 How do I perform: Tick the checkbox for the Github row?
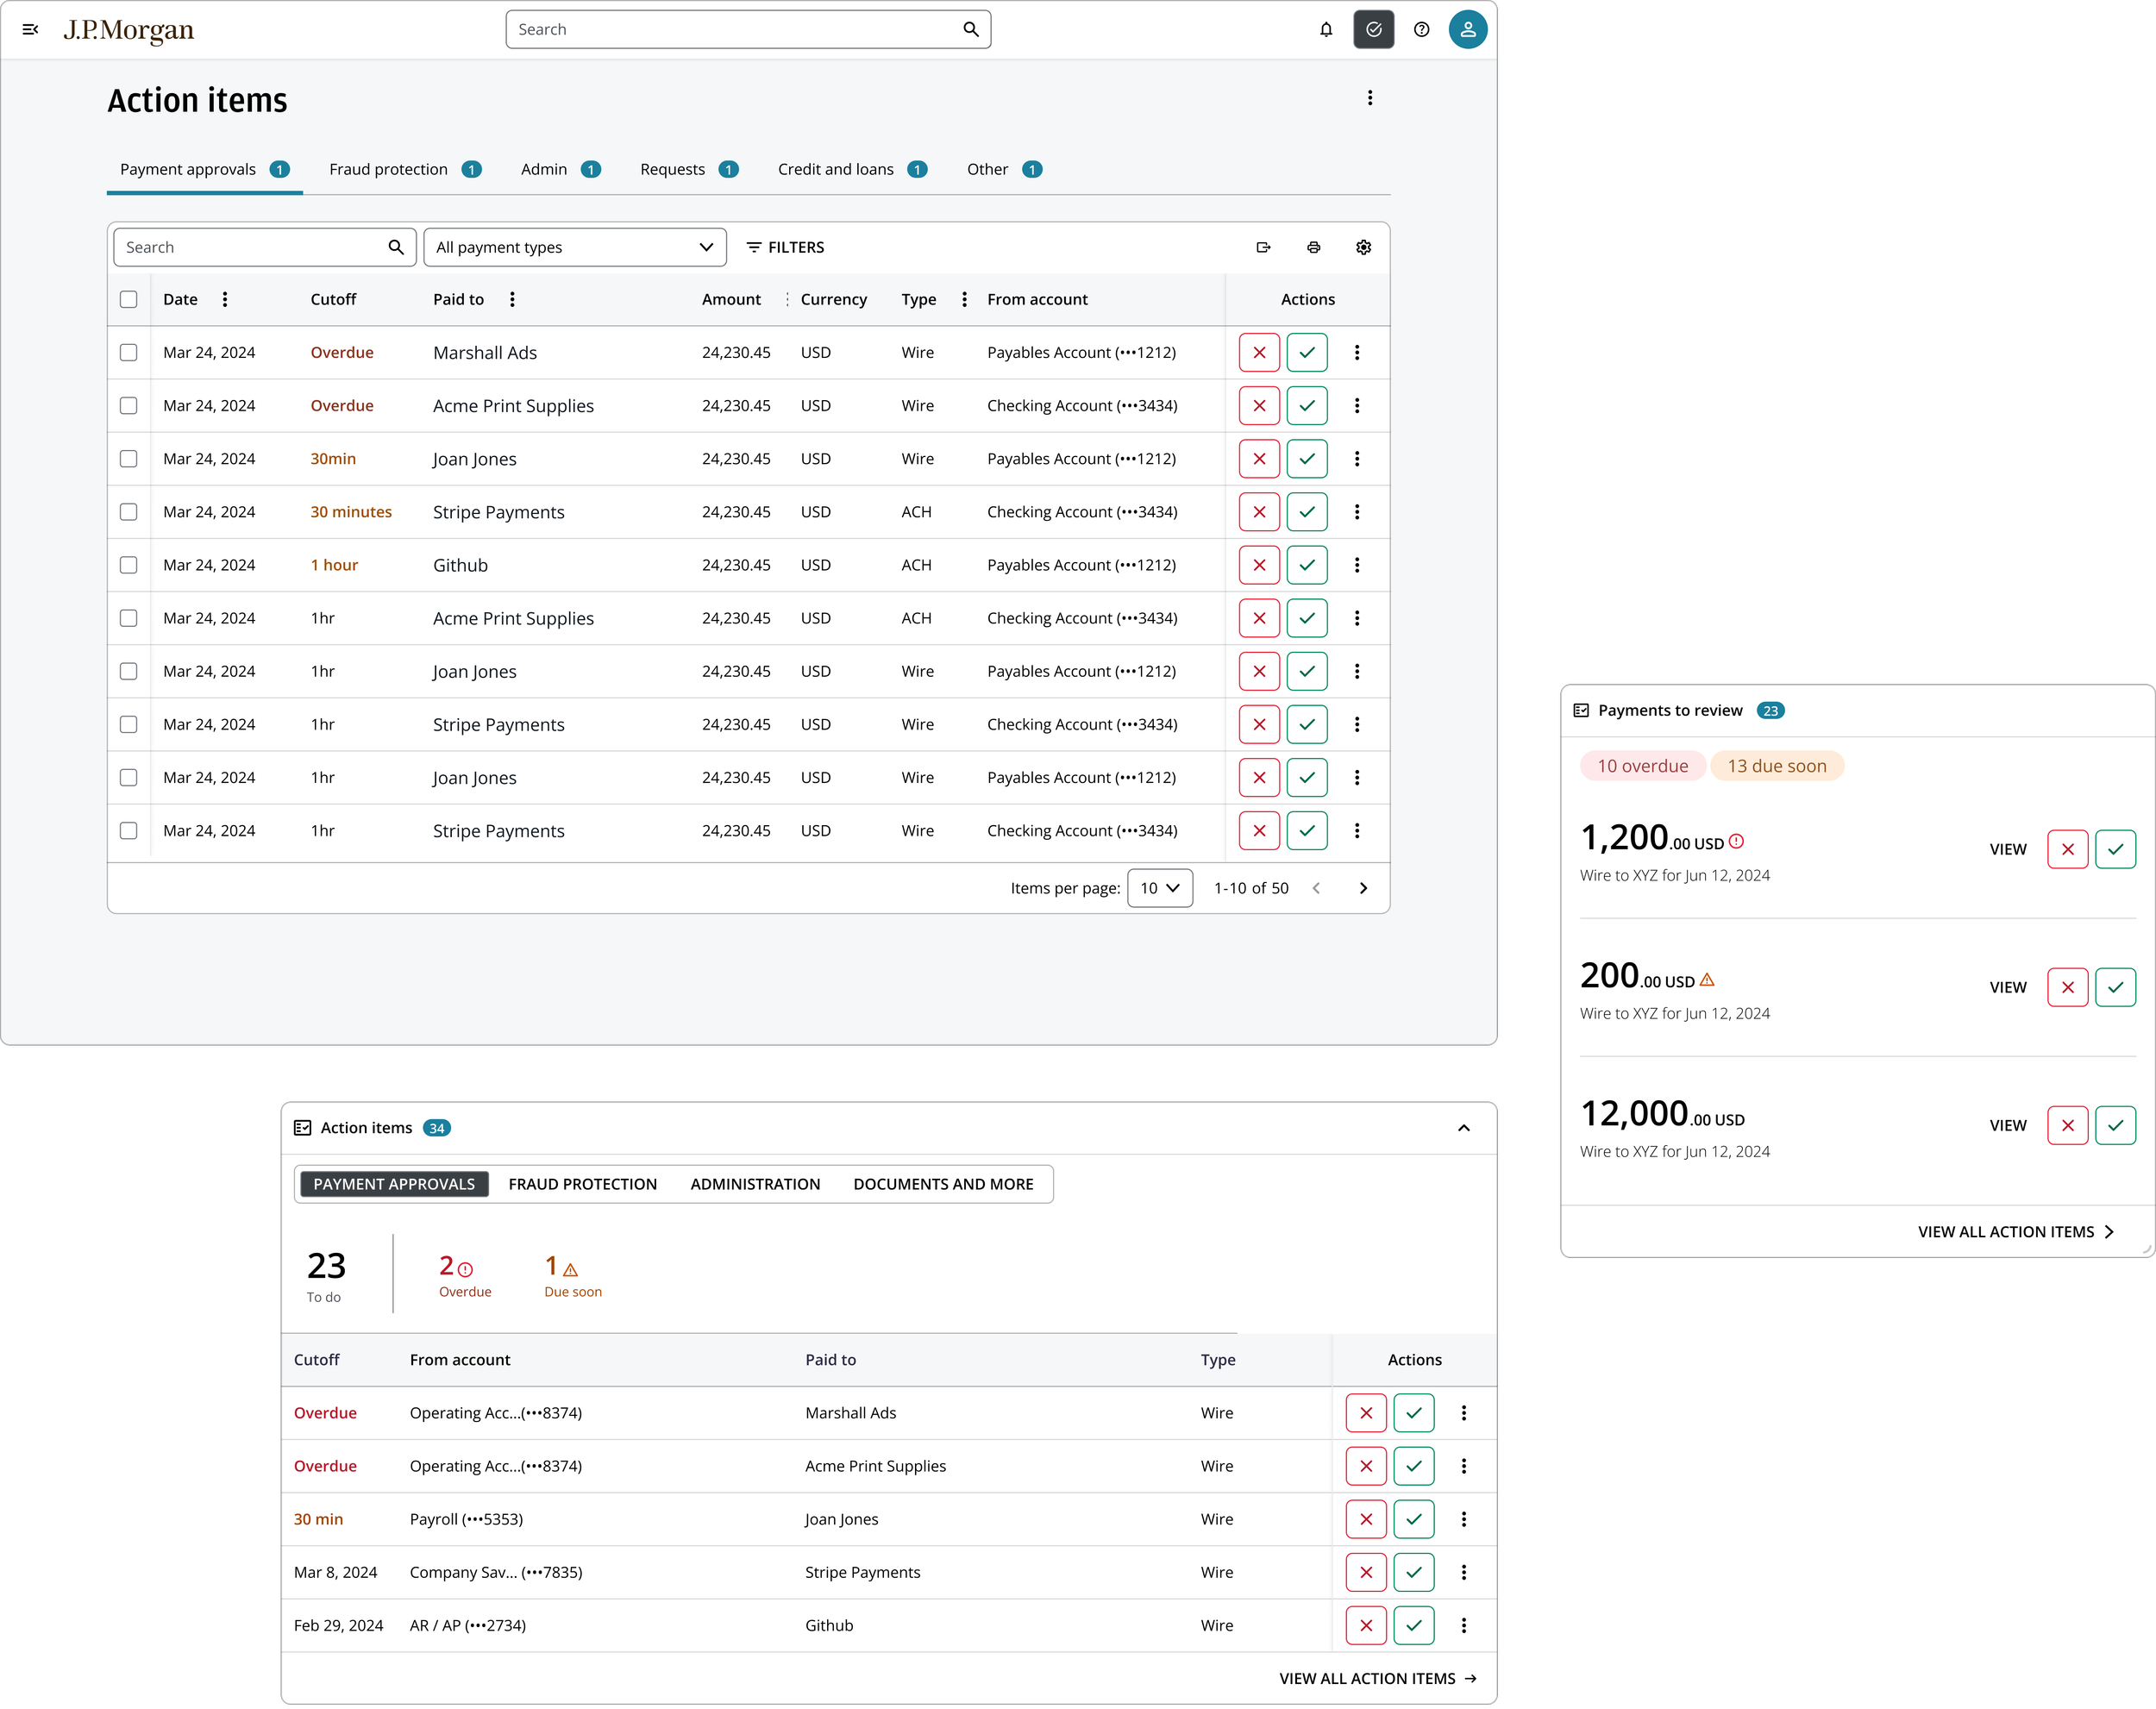pos(129,565)
